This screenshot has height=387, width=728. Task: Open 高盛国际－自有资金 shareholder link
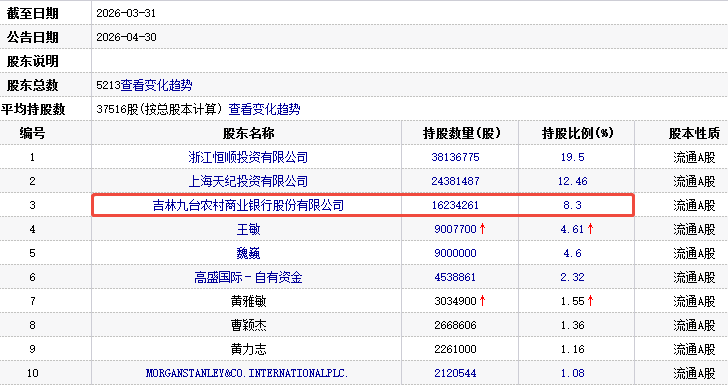point(248,277)
